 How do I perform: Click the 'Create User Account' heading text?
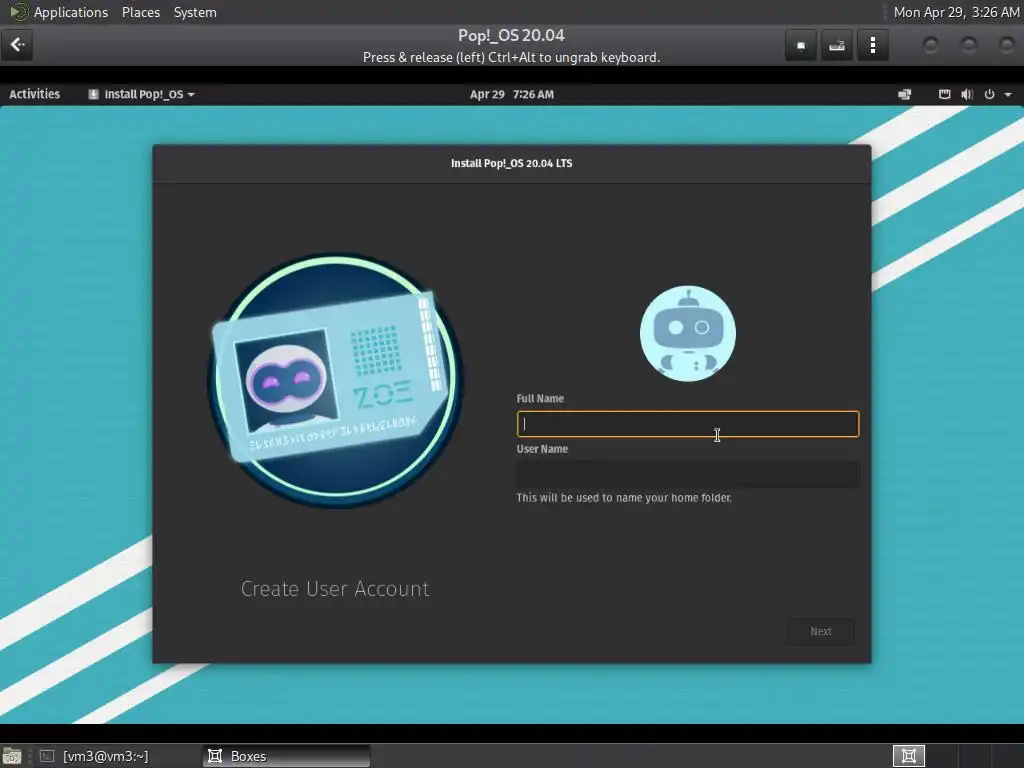pos(335,589)
